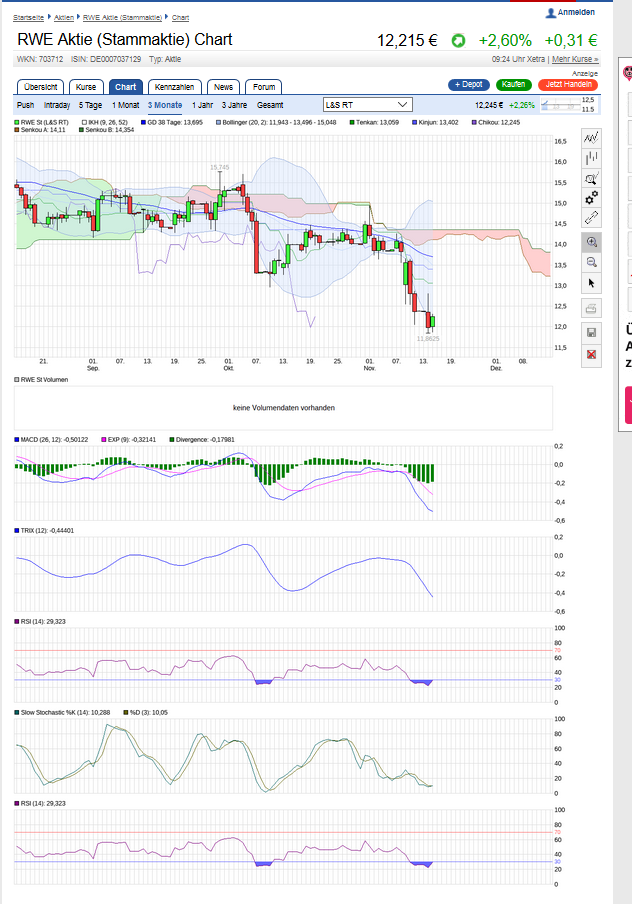The image size is (632, 904).
Task: Click the + Depot button
Action: pos(469,84)
